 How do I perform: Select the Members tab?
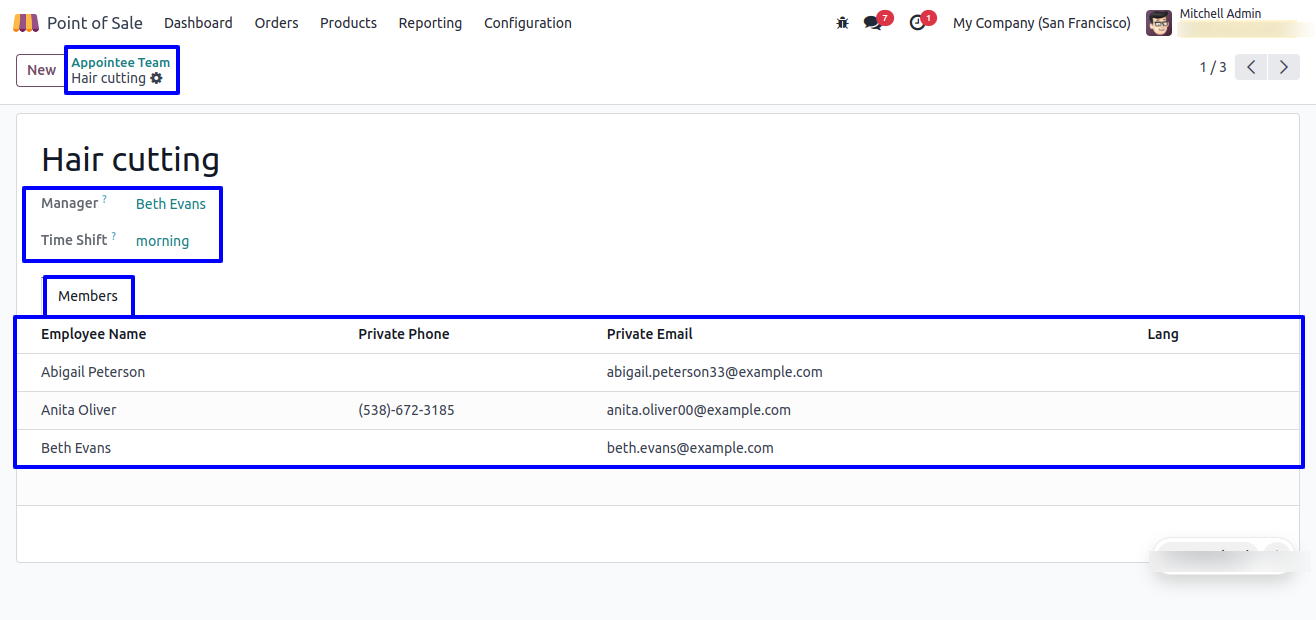pos(88,296)
